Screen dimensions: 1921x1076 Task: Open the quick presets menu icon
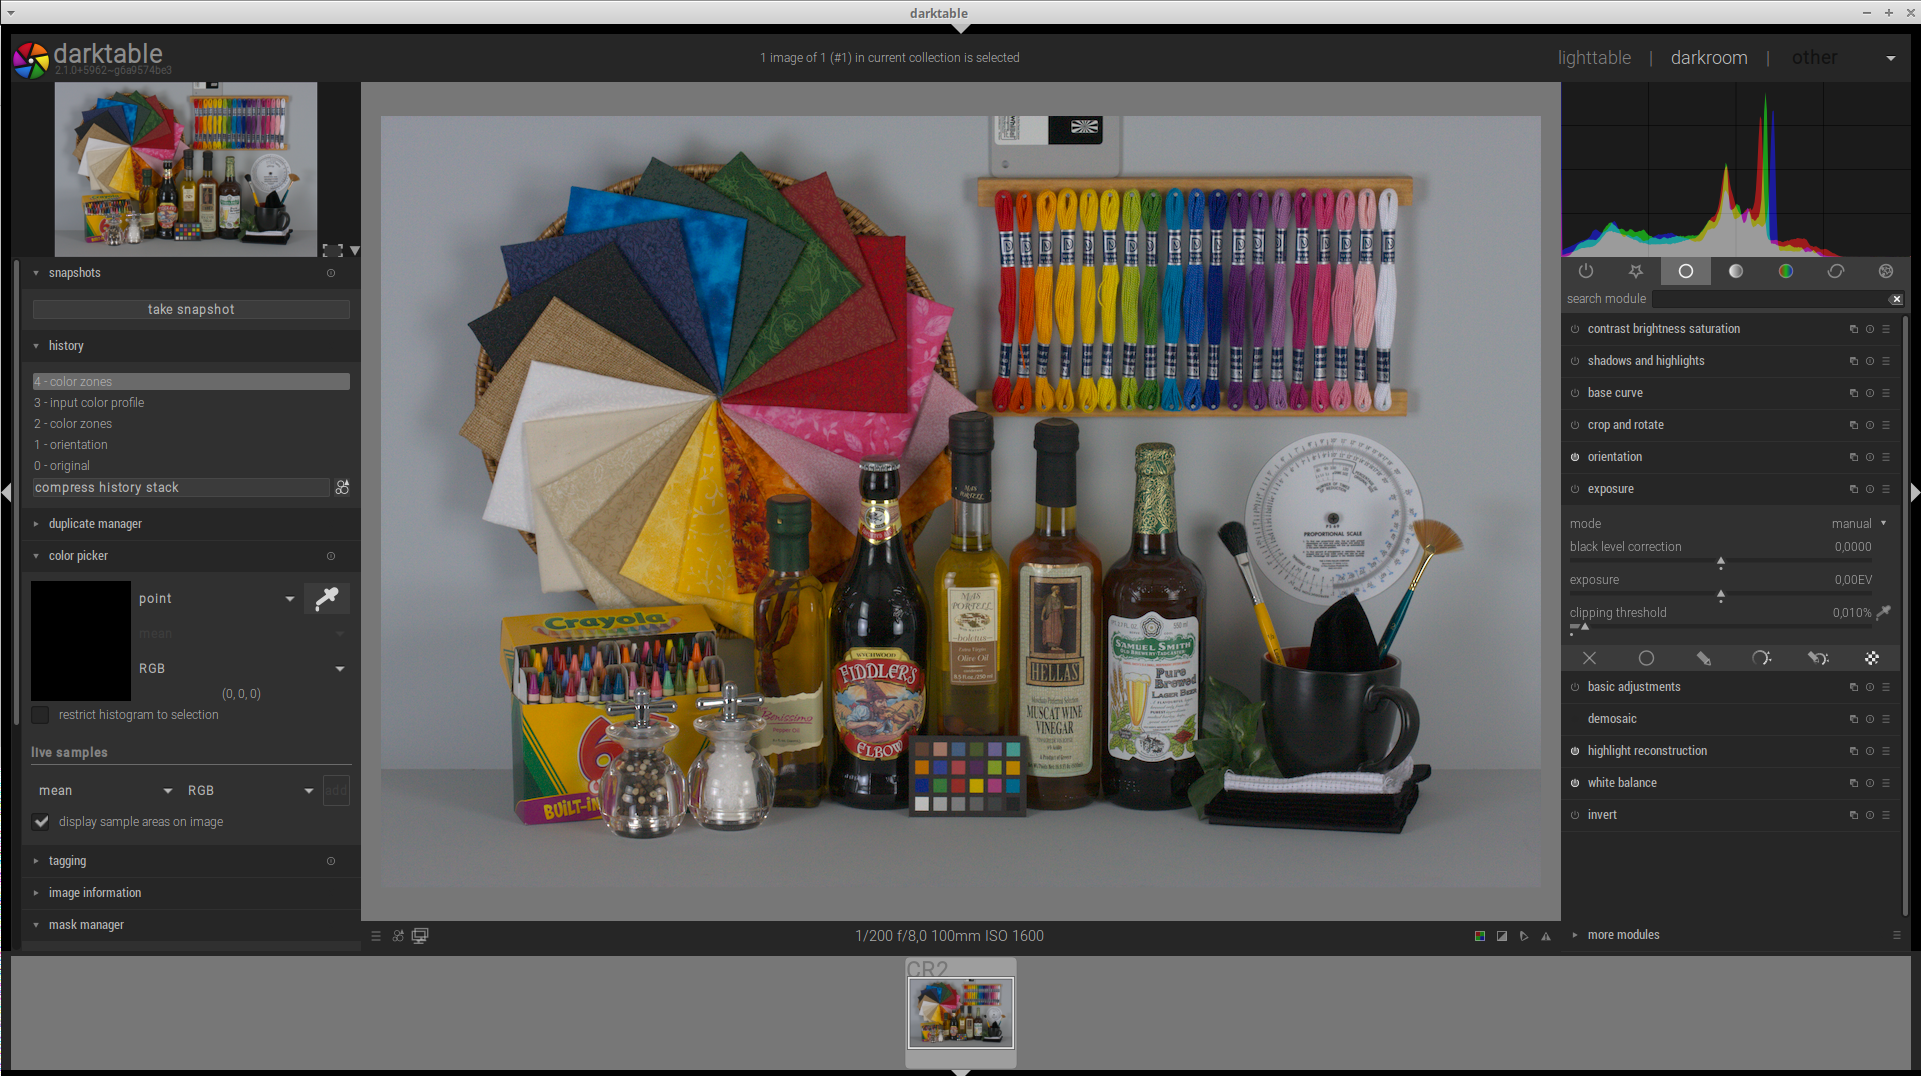pos(376,936)
